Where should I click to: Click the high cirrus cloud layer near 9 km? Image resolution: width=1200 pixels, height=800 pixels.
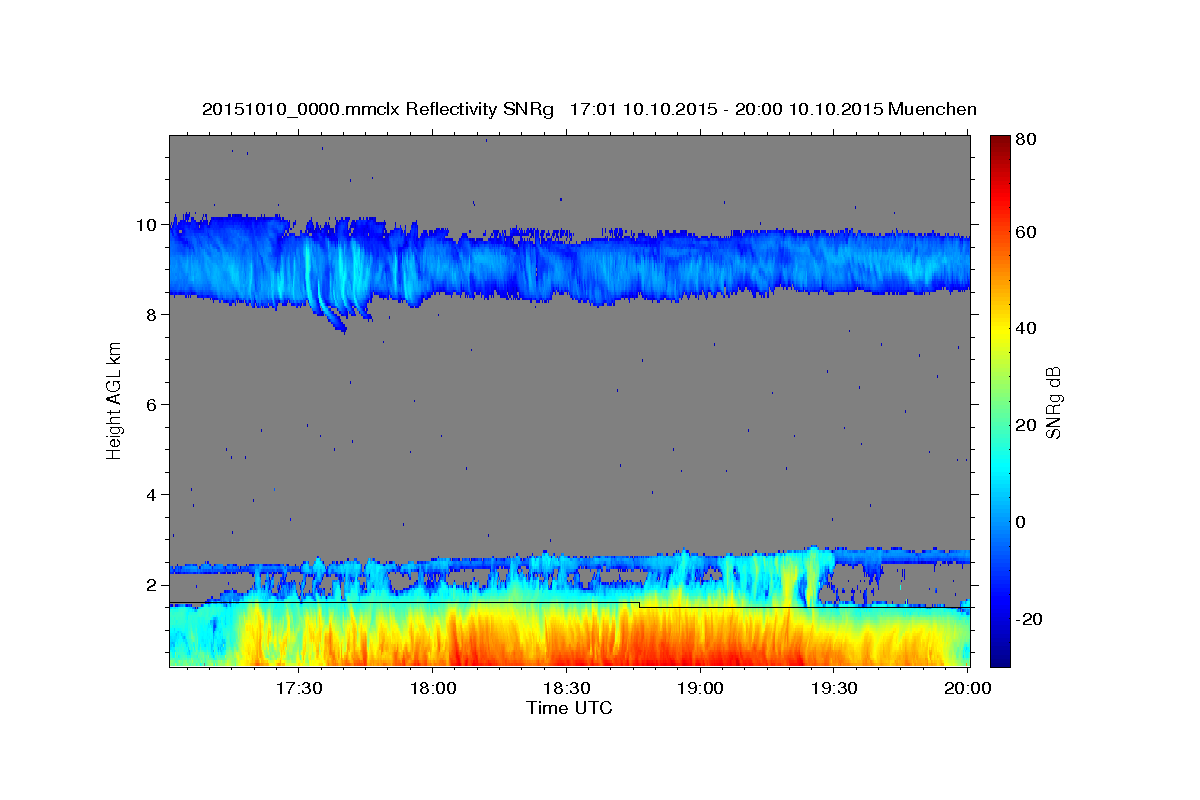(570, 265)
